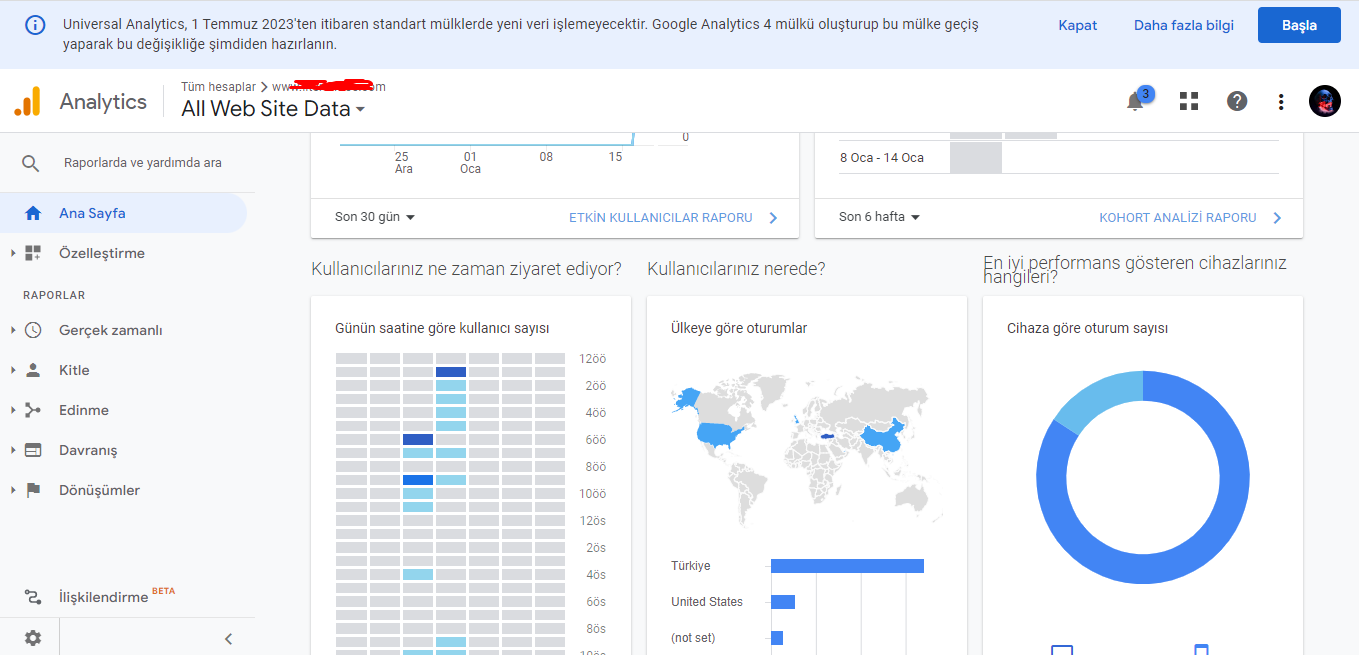Click the United States bar in country chart
The height and width of the screenshot is (655, 1359).
coord(783,602)
